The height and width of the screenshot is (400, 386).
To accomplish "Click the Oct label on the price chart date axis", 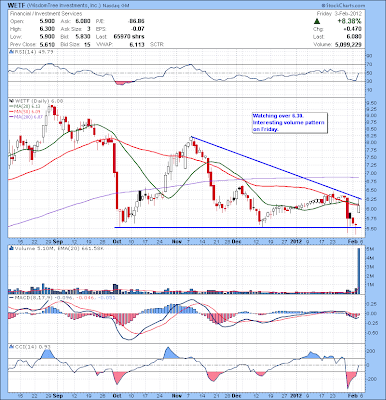I will (117, 241).
